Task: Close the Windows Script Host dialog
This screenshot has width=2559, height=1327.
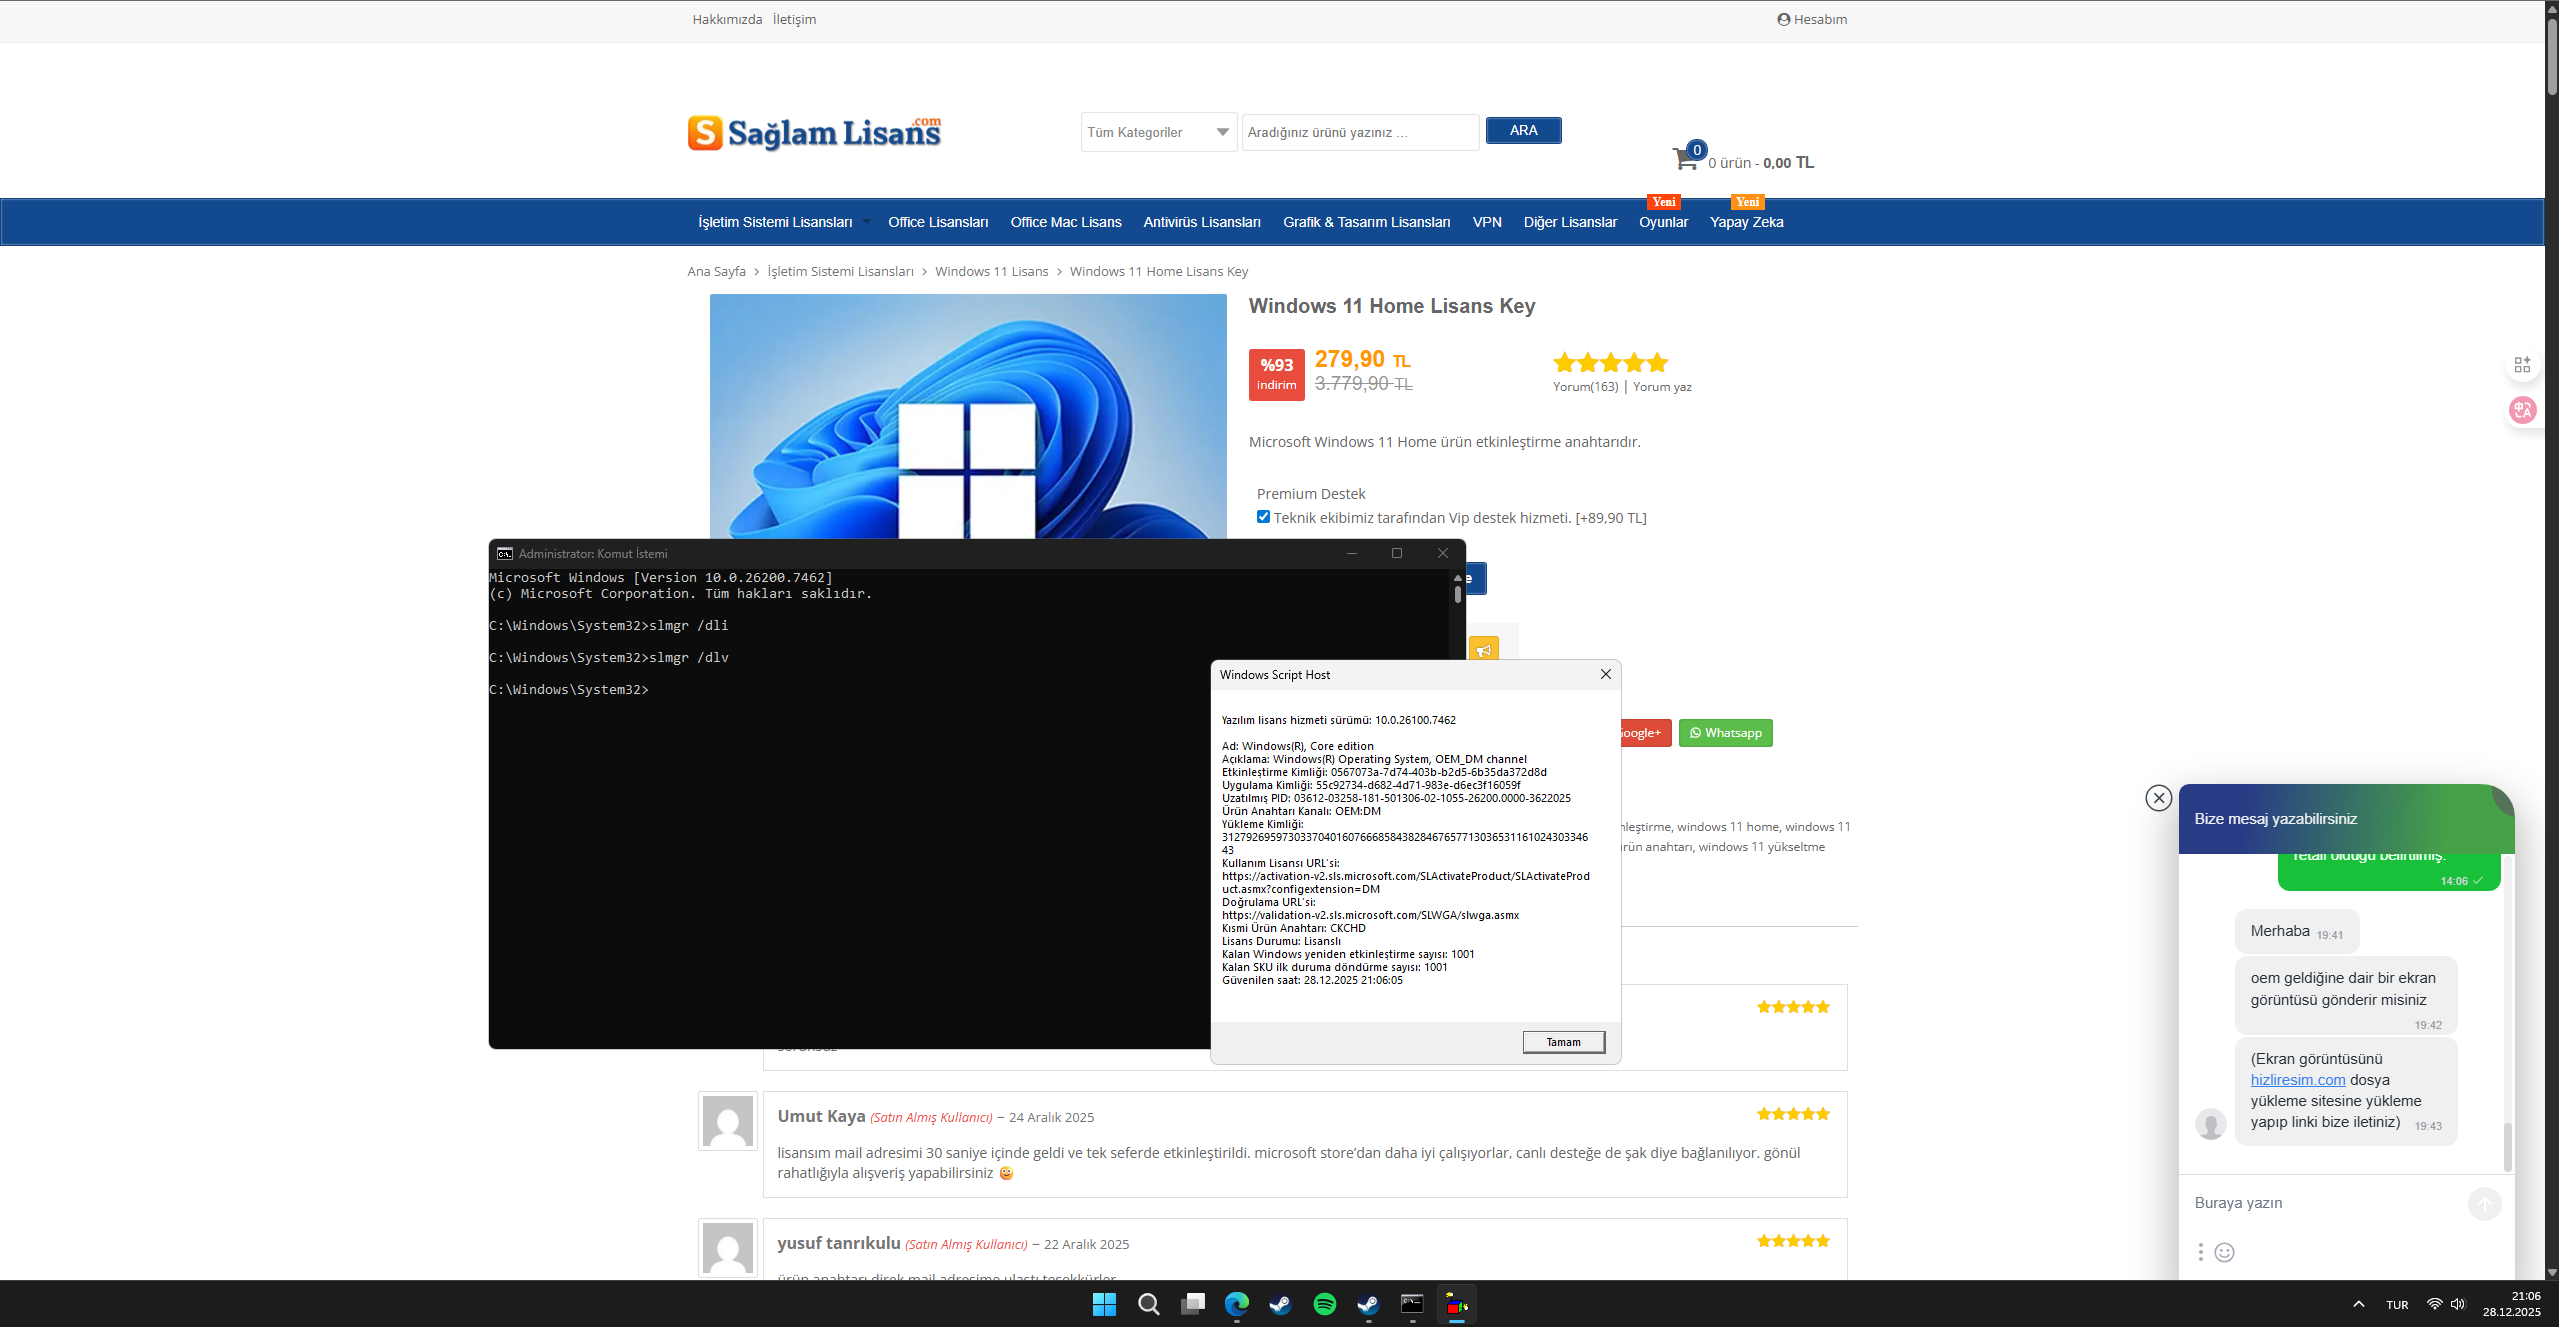Action: (x=1605, y=675)
